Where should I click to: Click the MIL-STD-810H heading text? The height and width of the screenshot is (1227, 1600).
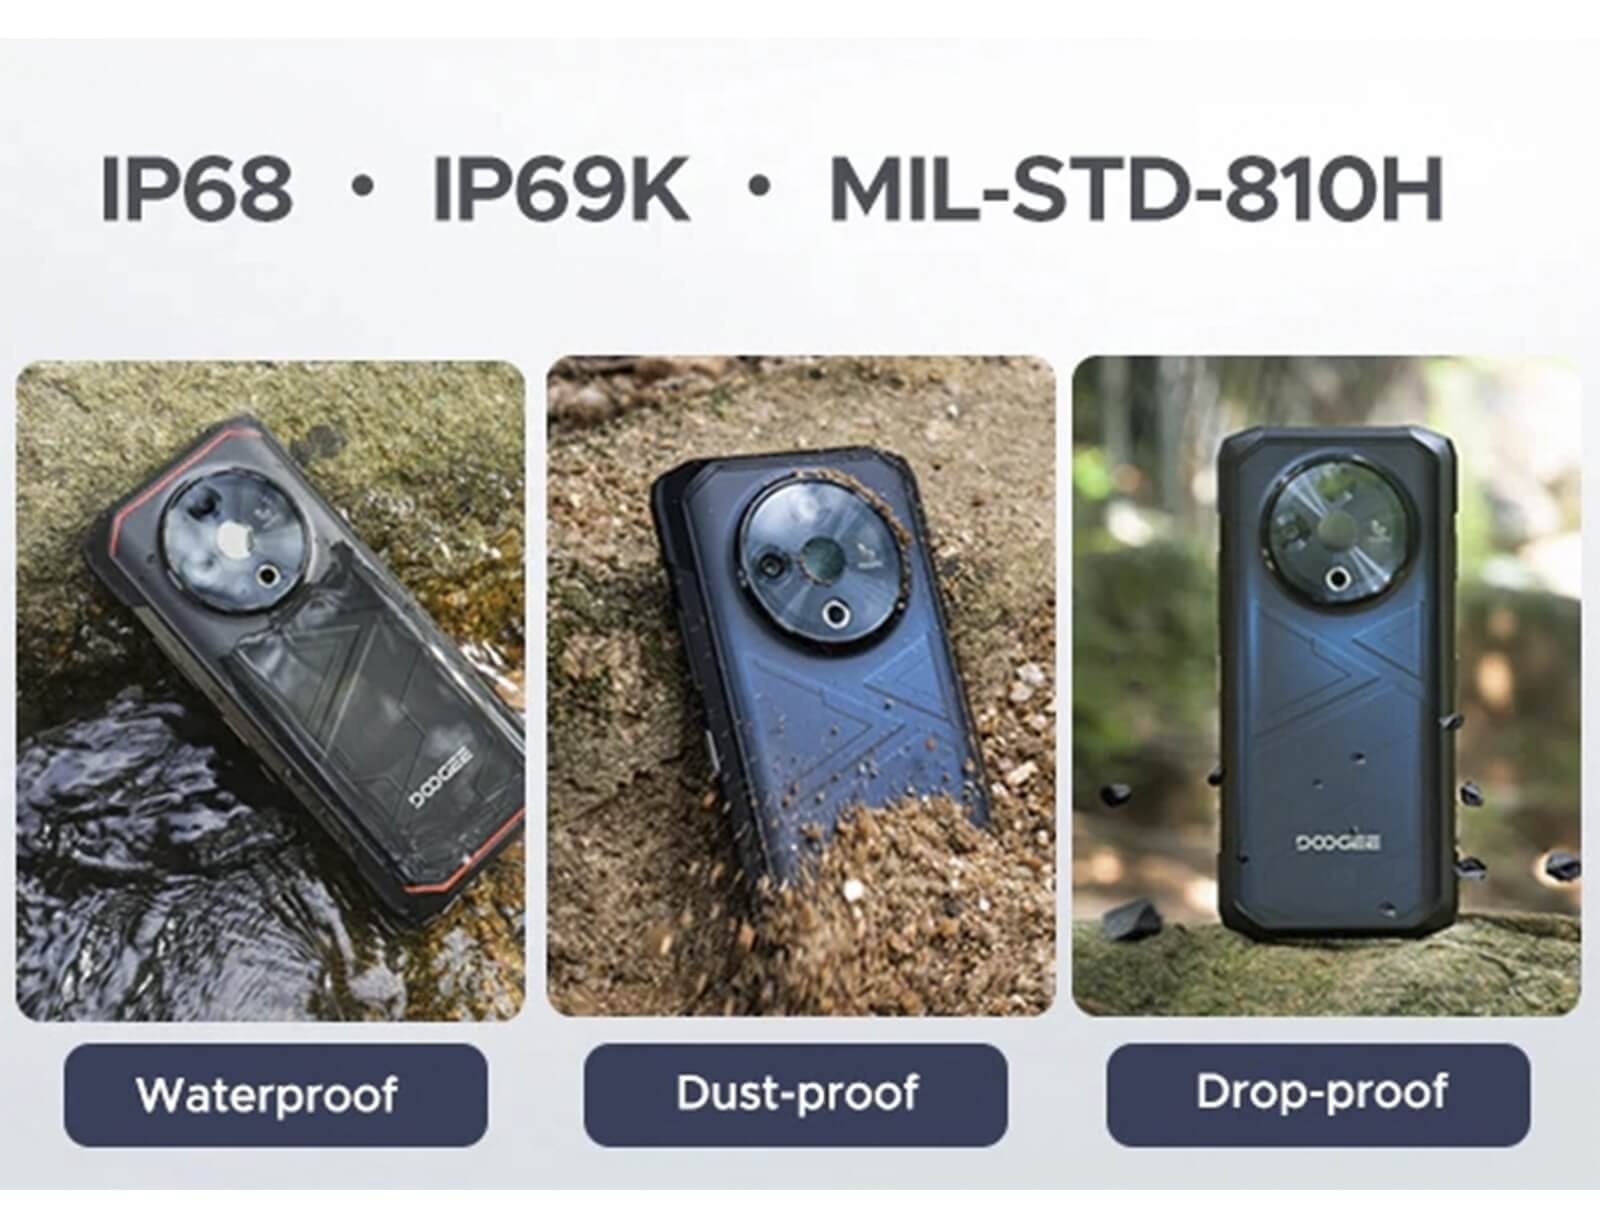1137,188
